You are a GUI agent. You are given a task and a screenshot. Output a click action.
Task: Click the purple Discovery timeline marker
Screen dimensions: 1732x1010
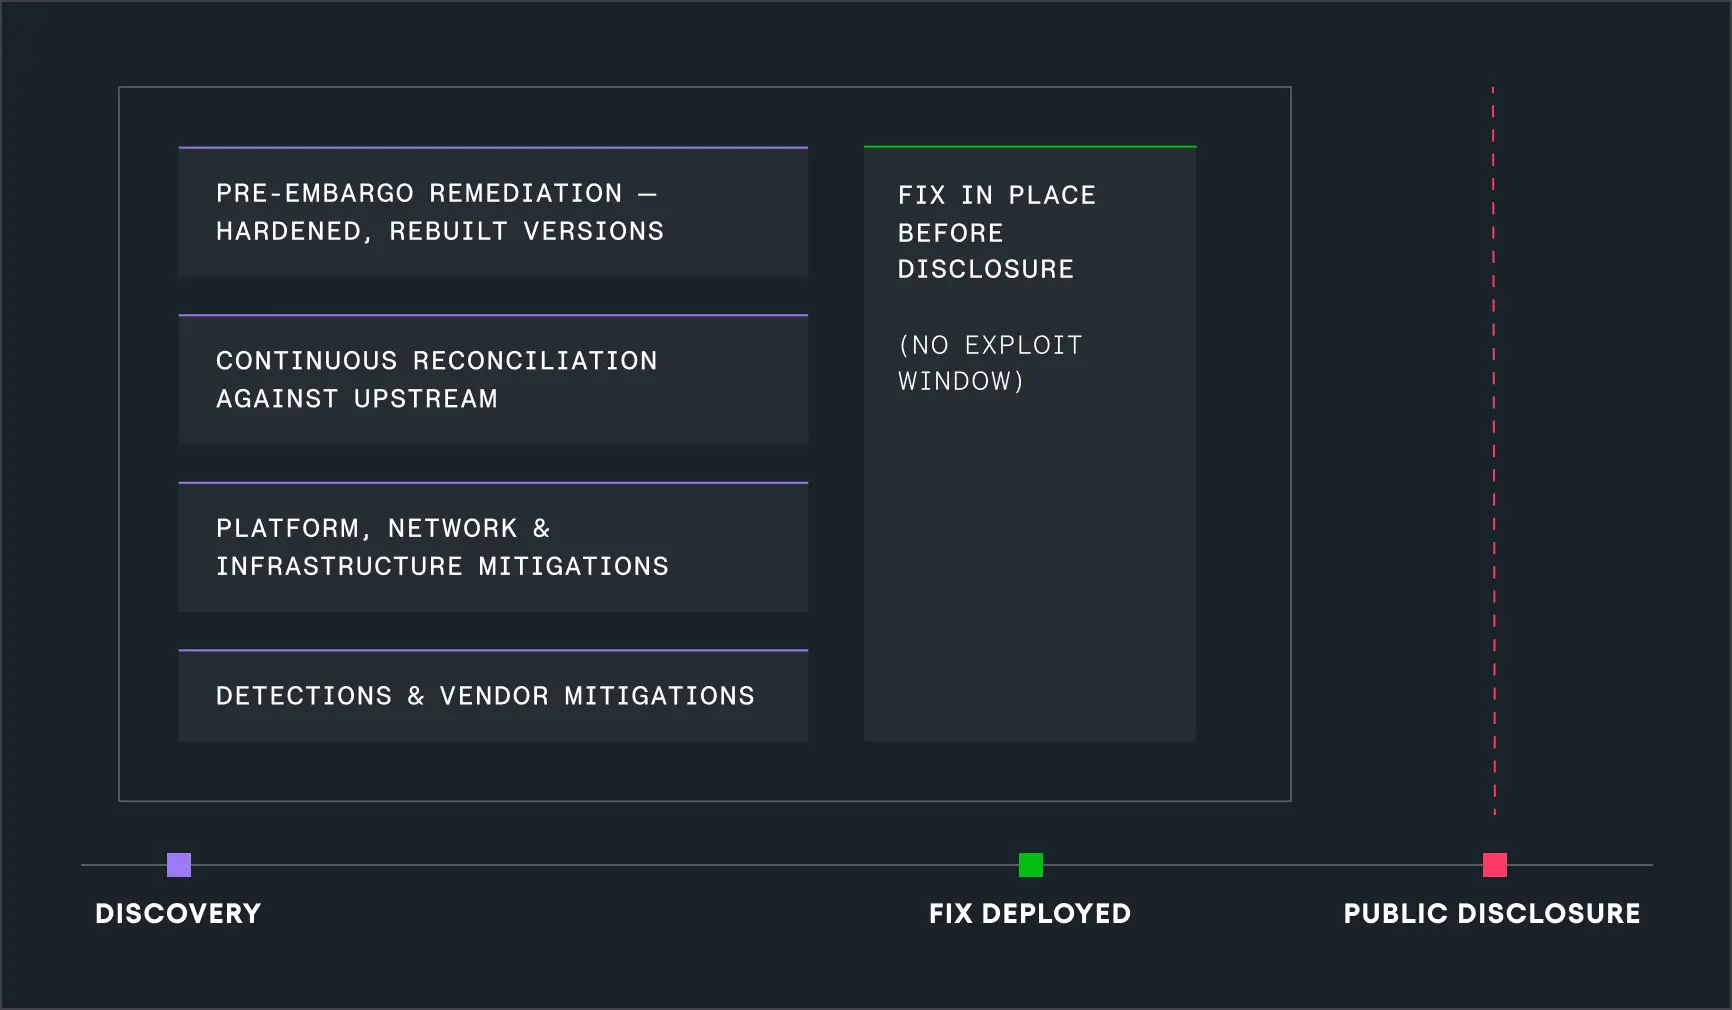179,865
